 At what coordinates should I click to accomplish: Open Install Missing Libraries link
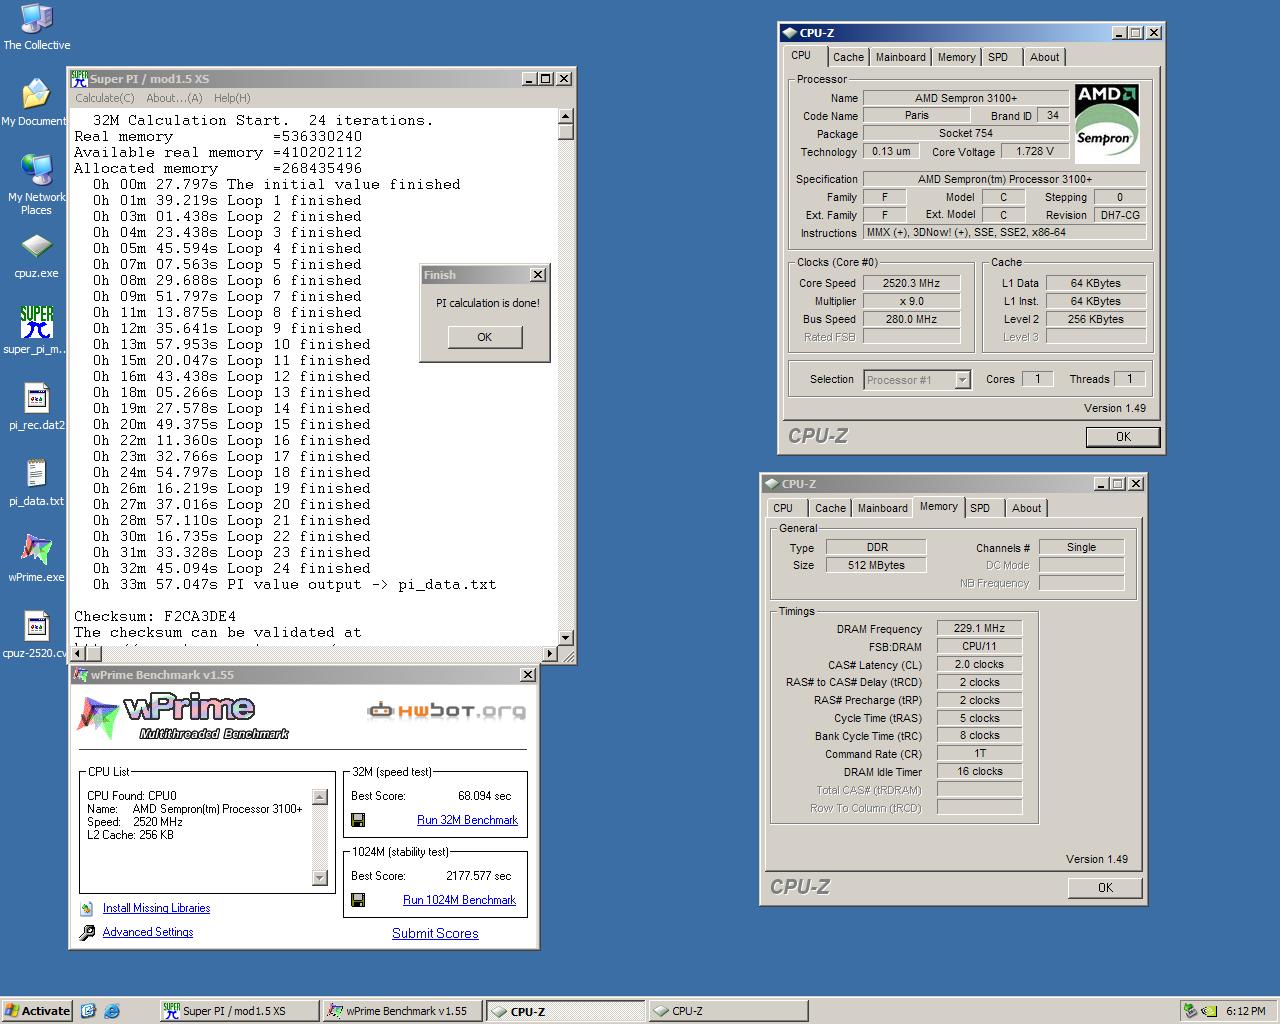pos(156,908)
